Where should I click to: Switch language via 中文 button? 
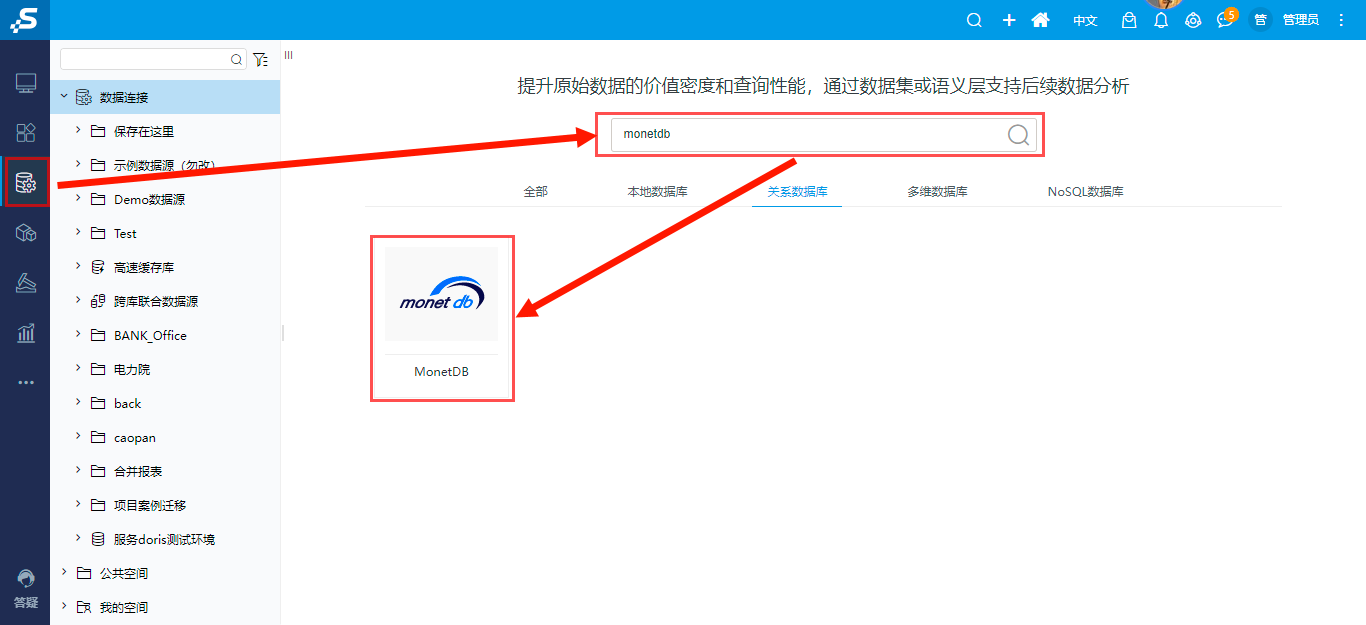click(x=1085, y=20)
